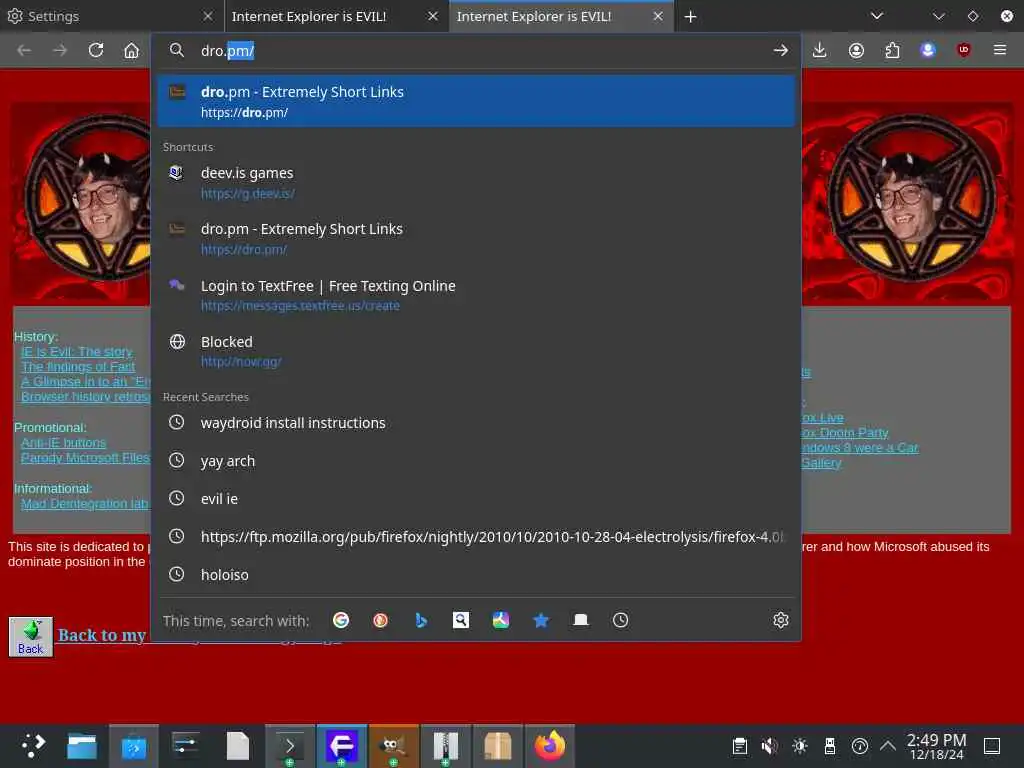
Task: Open brightness tray icon
Action: tap(800, 746)
